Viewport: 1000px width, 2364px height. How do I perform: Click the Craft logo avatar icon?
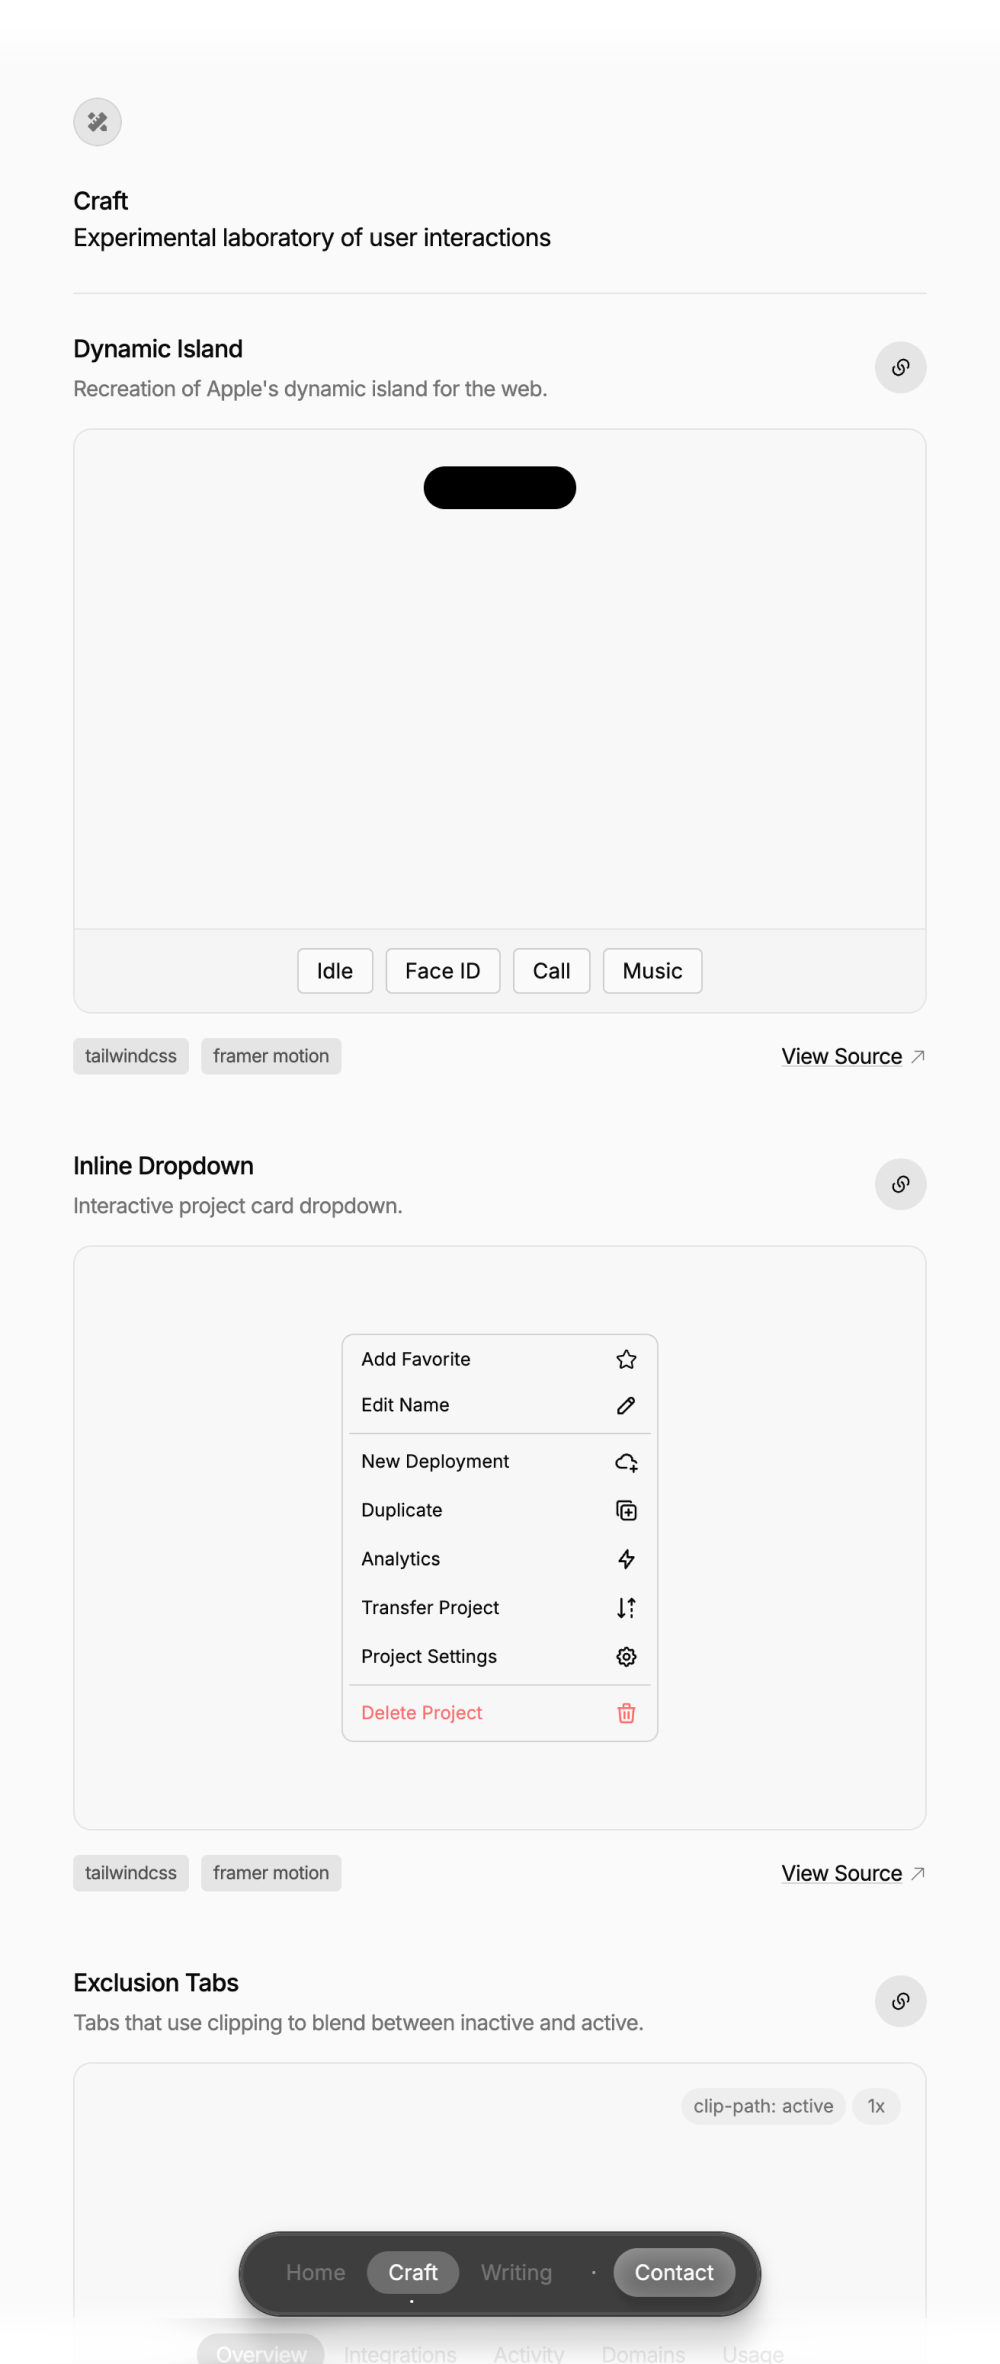click(97, 122)
